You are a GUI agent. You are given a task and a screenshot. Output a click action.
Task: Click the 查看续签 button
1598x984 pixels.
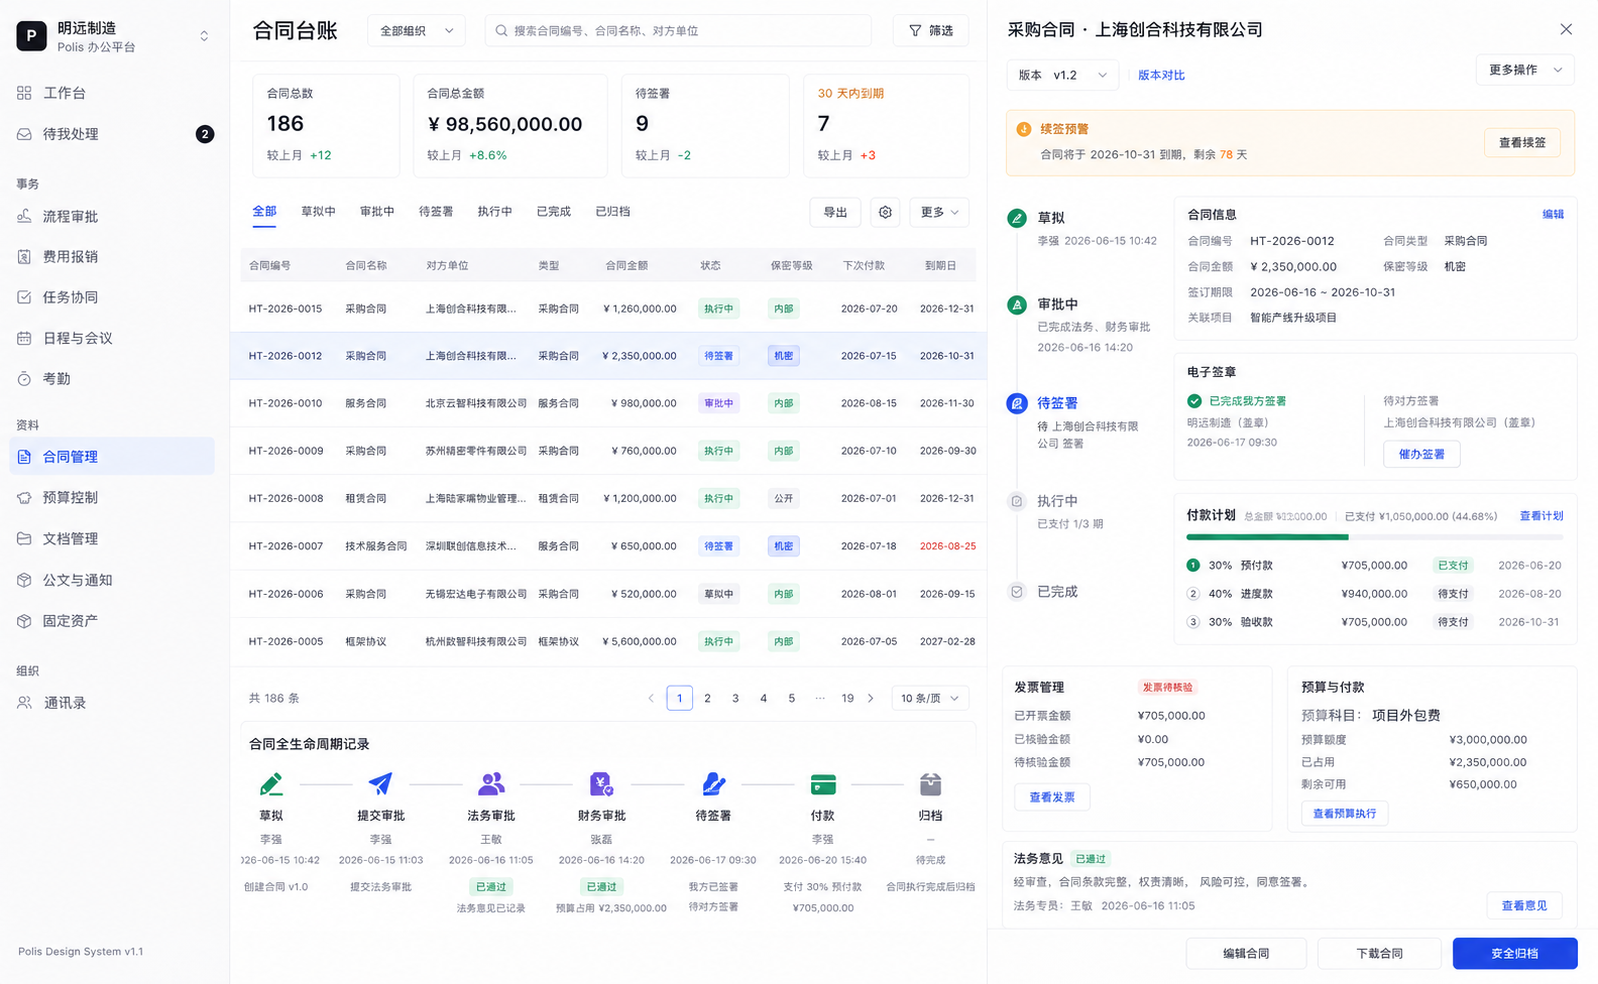(x=1522, y=143)
